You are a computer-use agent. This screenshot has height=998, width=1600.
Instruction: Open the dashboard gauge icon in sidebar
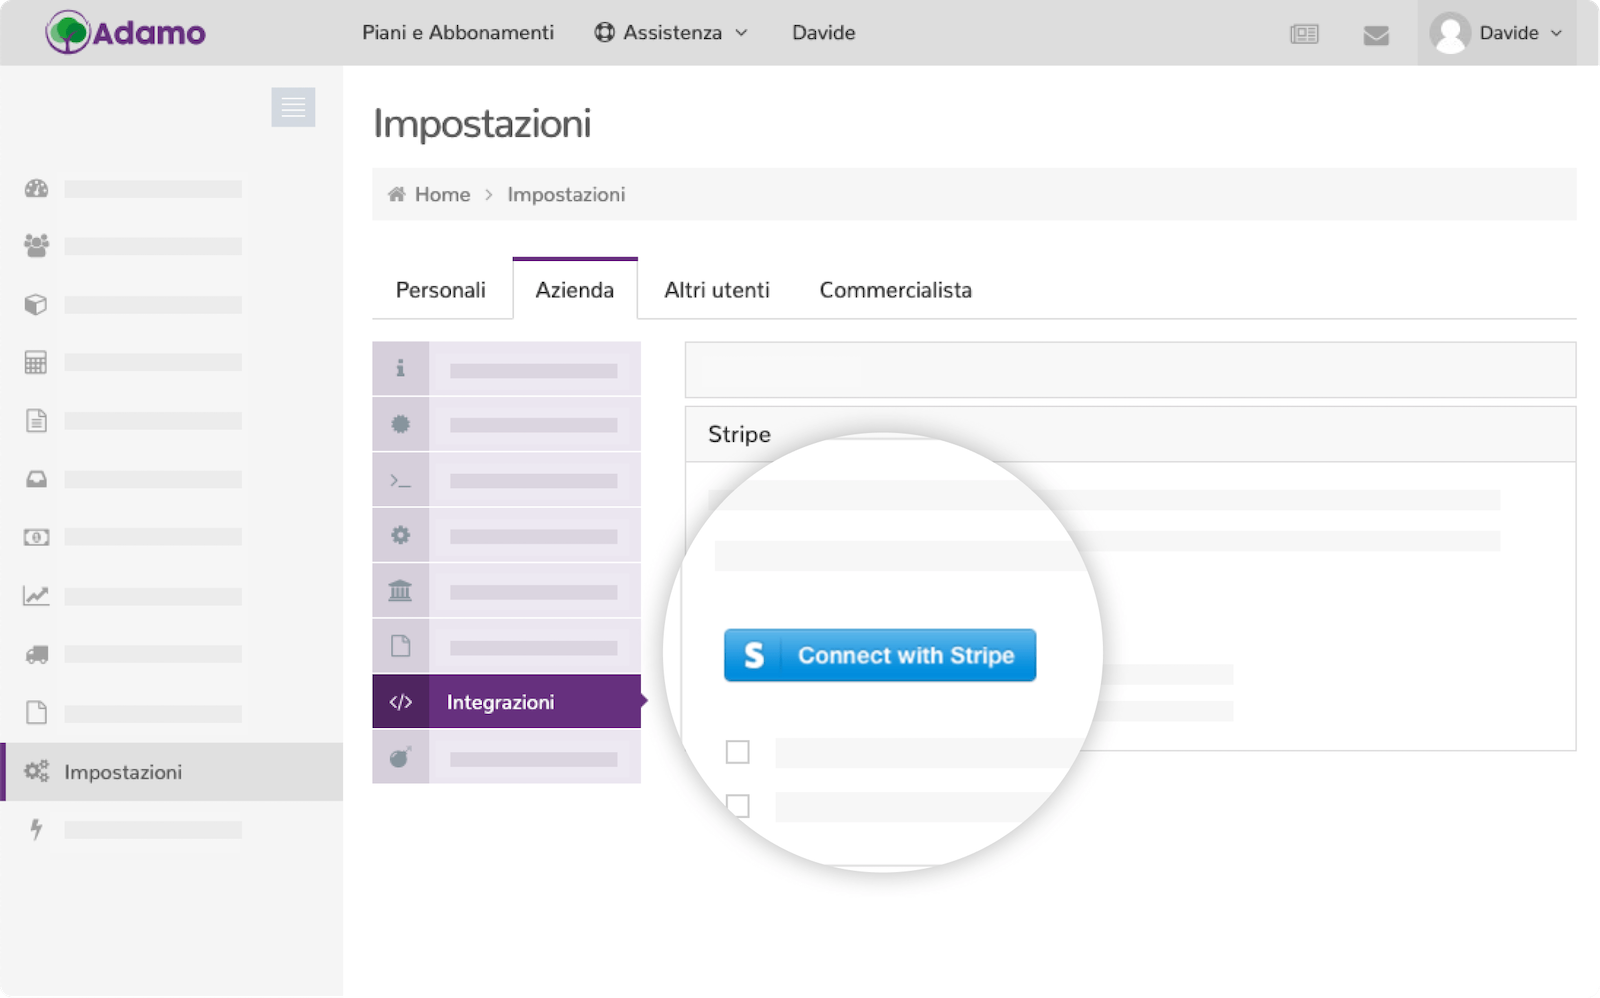pos(36,188)
